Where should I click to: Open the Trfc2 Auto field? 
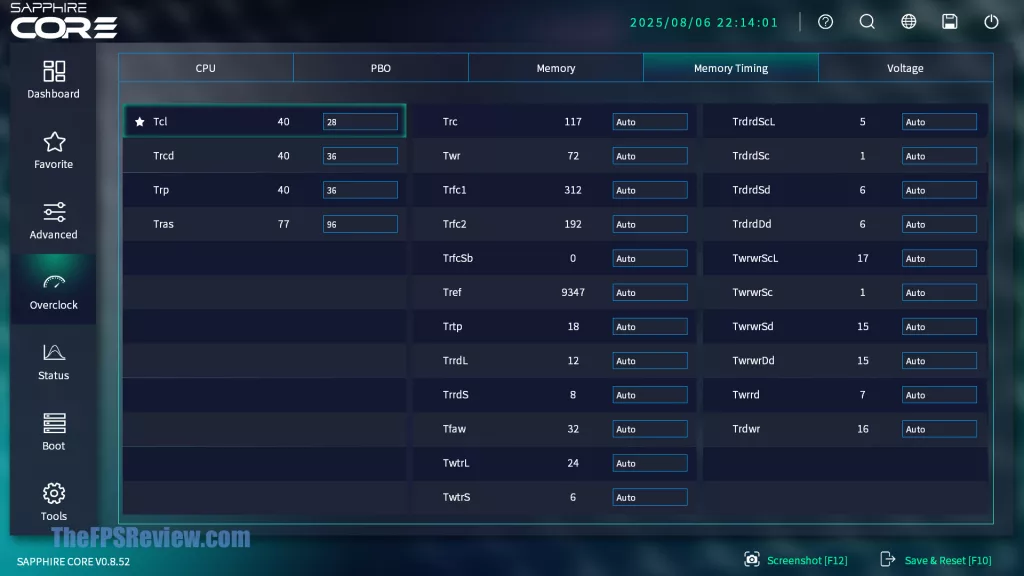pos(650,224)
